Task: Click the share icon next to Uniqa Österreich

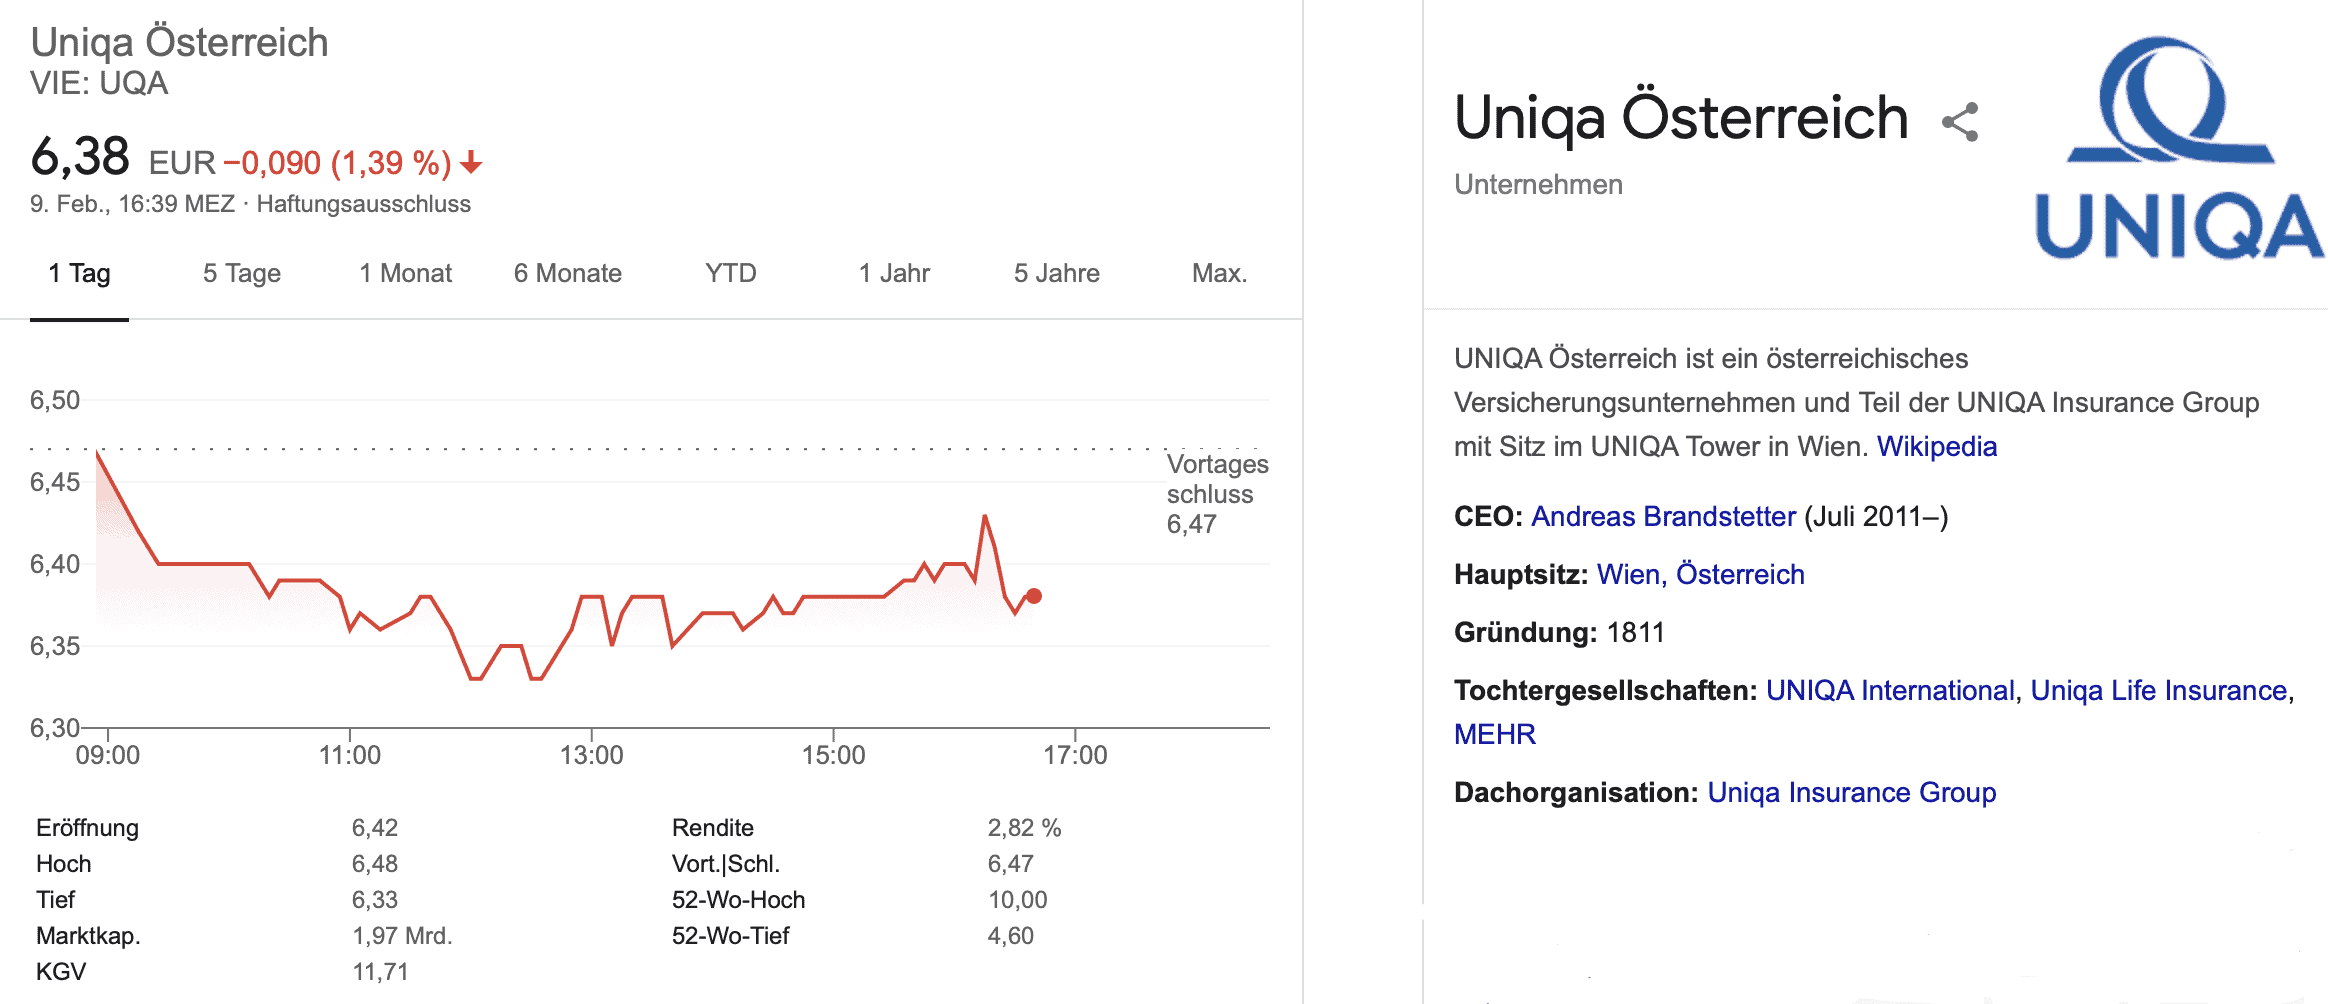Action: pyautogui.click(x=1960, y=122)
